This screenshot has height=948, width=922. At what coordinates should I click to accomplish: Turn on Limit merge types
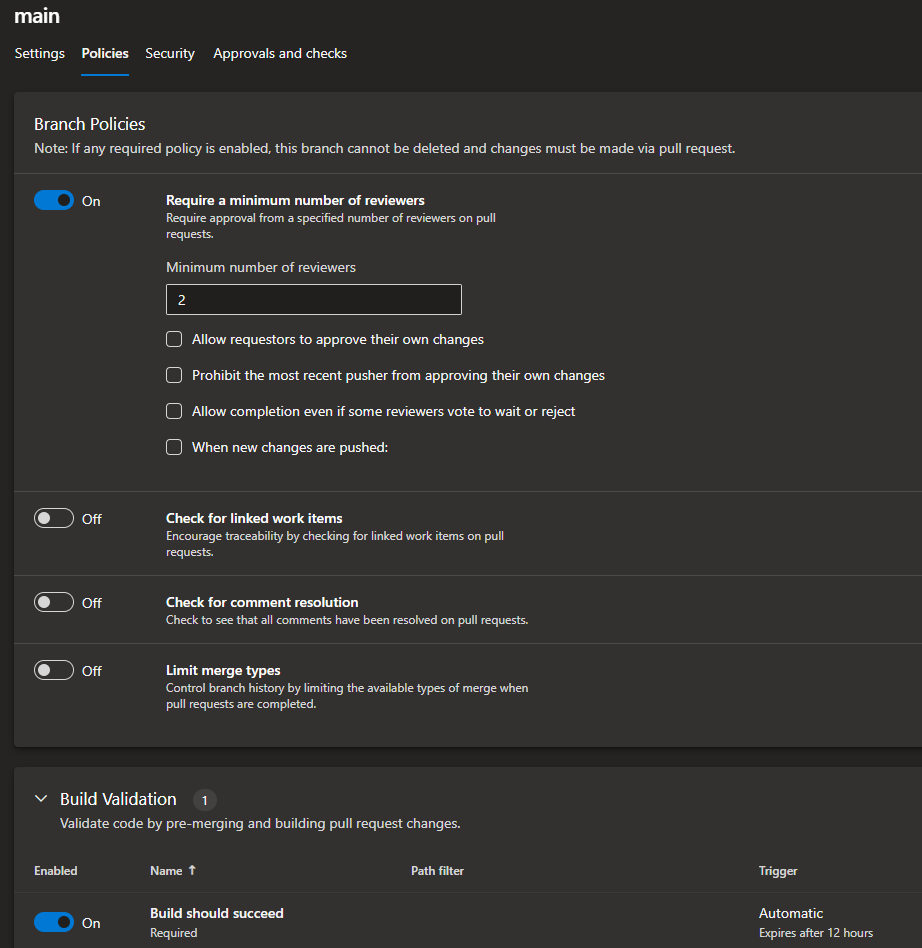tap(54, 671)
